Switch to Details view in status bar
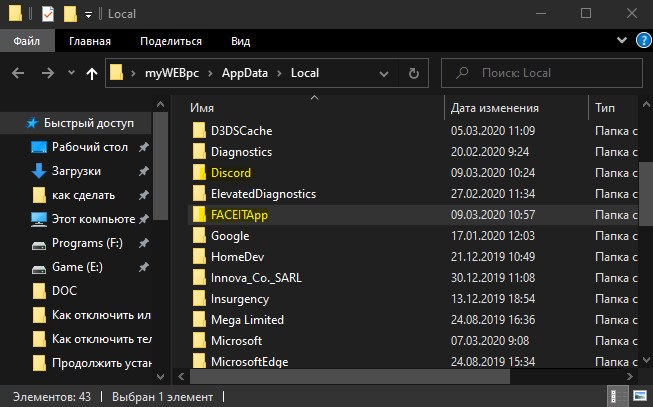This screenshot has width=653, height=407. [618, 396]
